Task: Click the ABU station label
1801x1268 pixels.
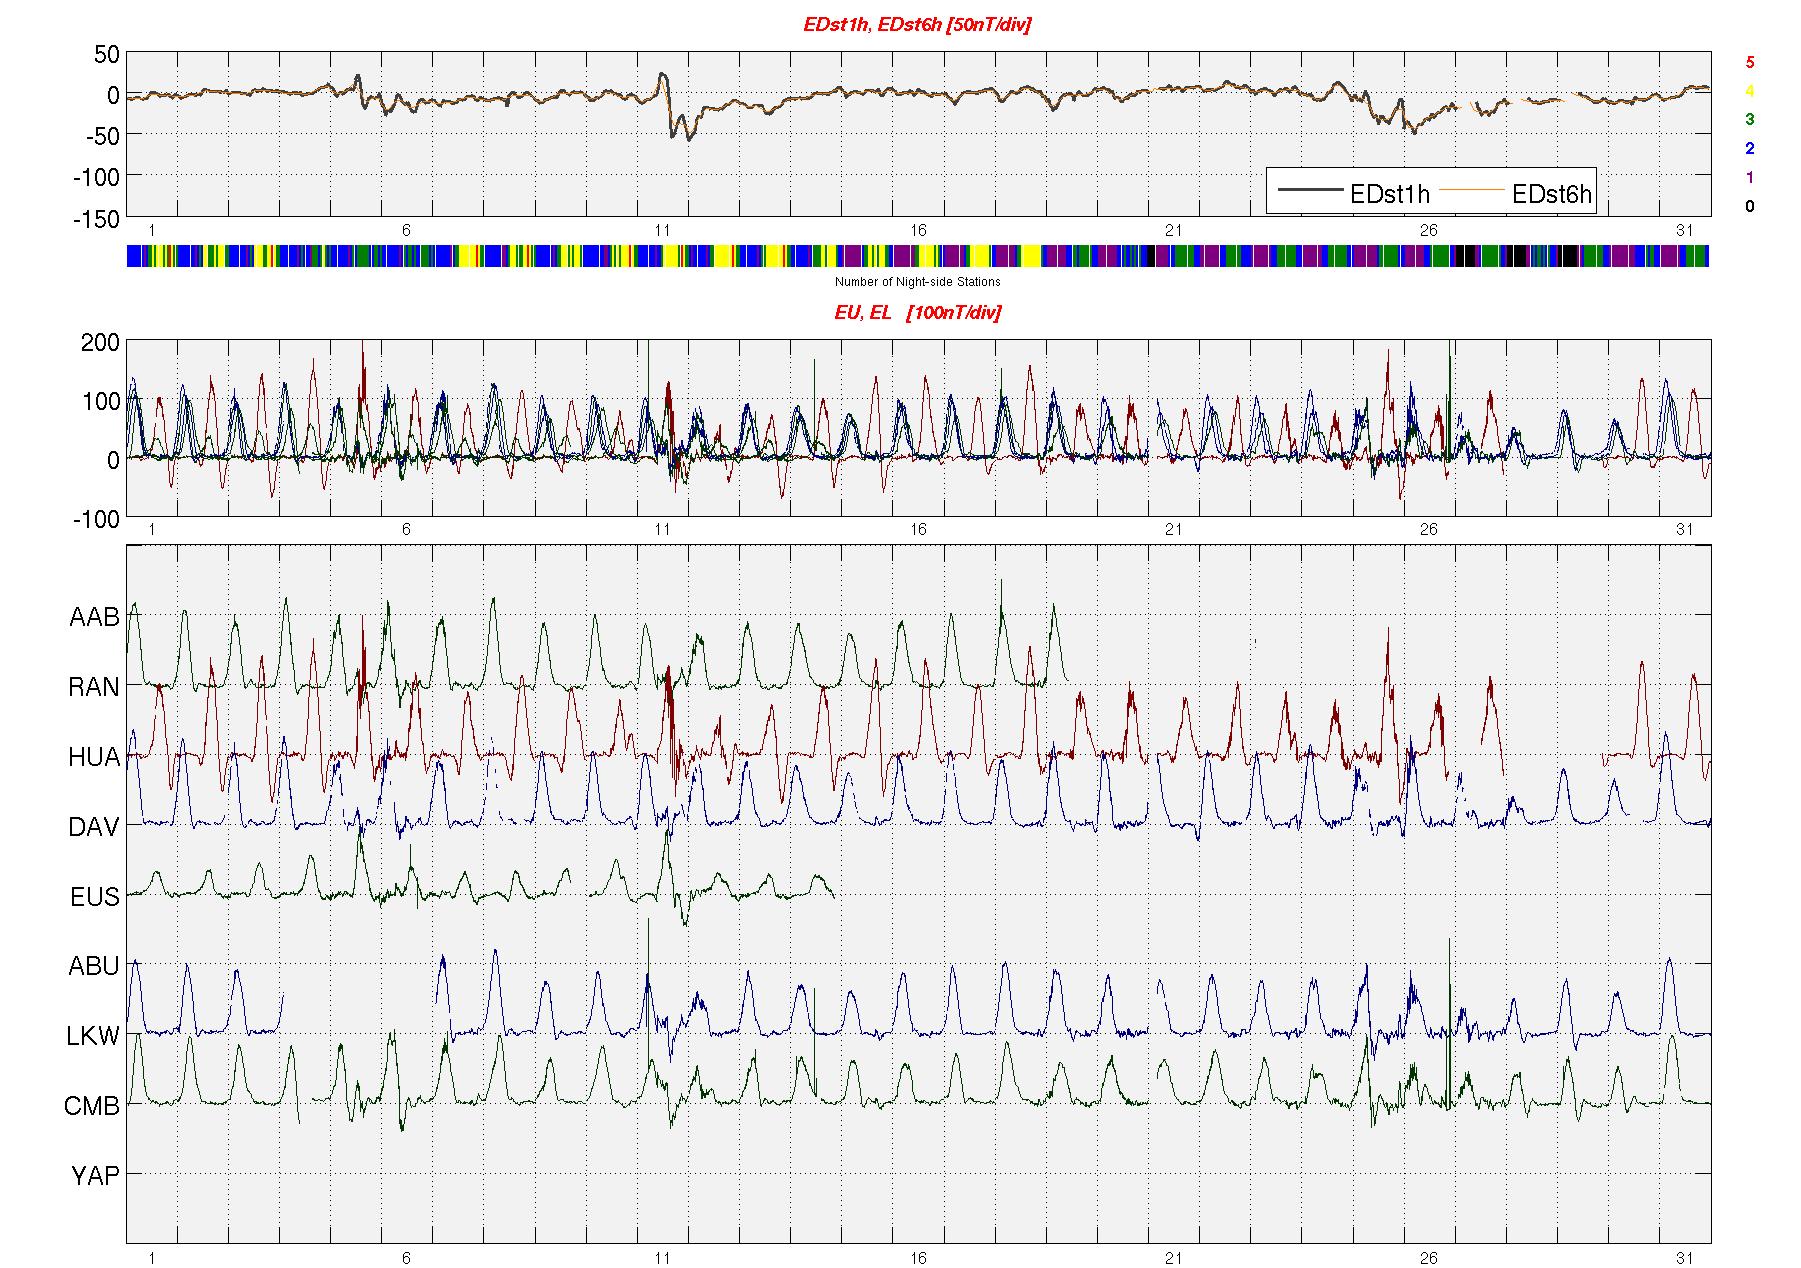Action: (94, 966)
